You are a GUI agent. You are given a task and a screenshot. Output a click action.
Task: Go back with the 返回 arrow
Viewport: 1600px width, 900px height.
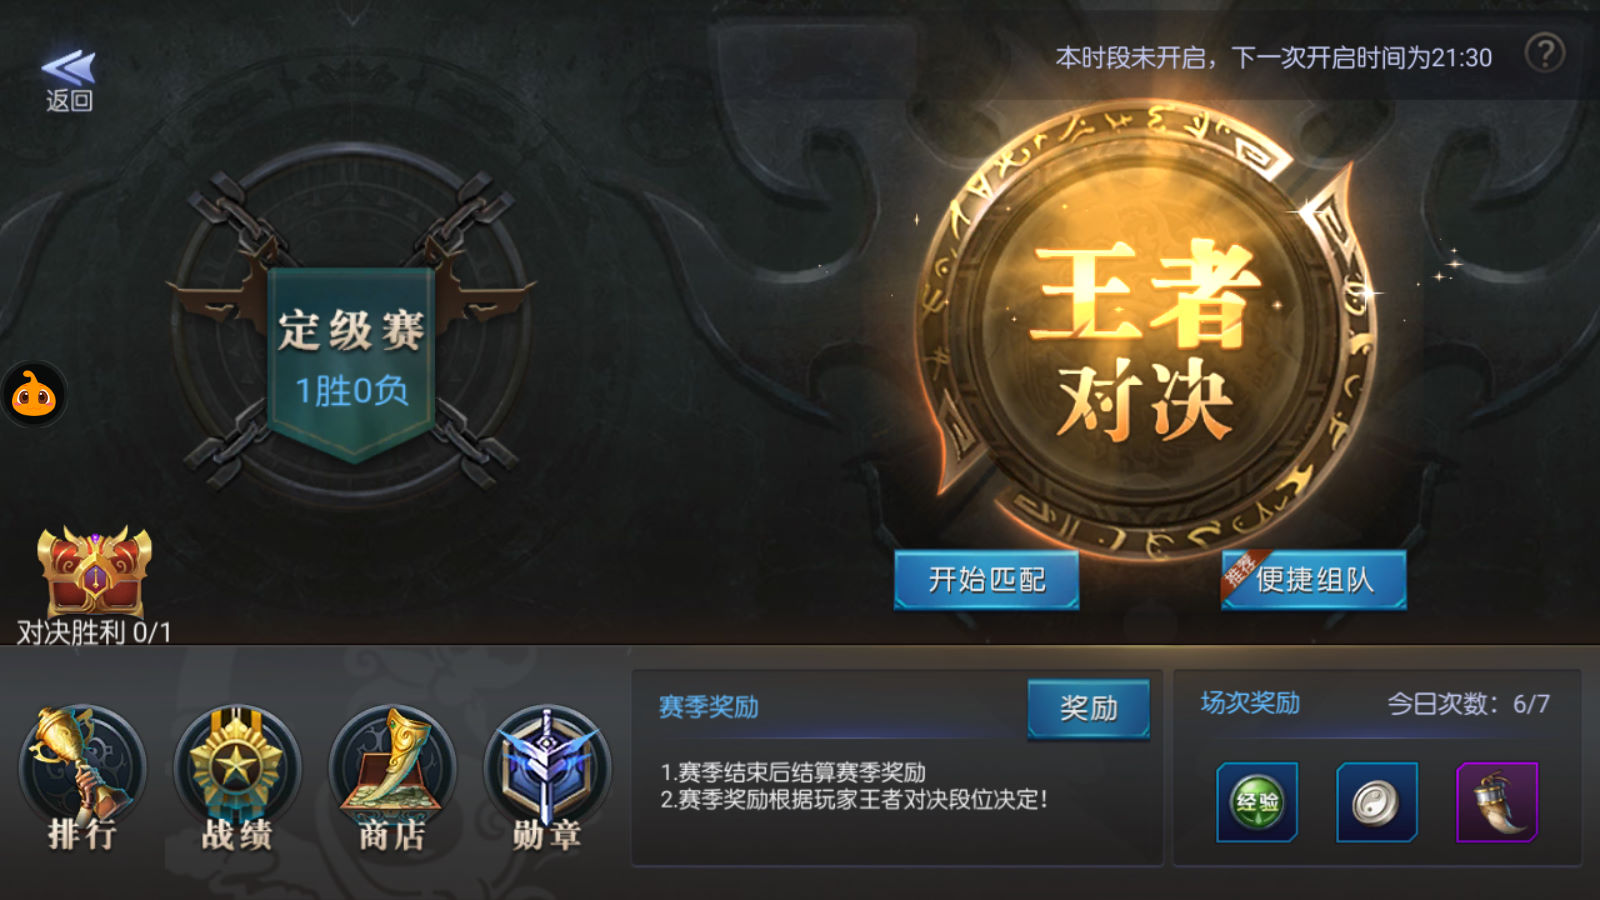(68, 80)
